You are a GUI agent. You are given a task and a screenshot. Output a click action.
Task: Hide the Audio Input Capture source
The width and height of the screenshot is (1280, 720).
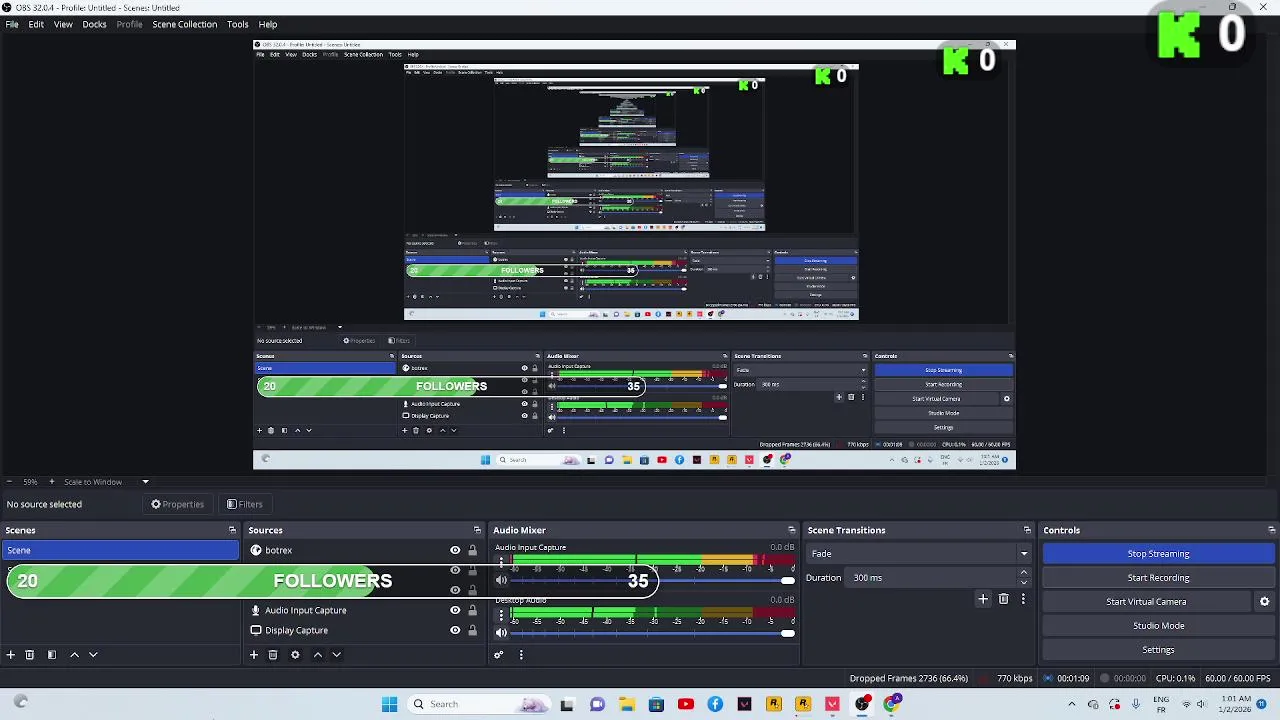(x=455, y=611)
